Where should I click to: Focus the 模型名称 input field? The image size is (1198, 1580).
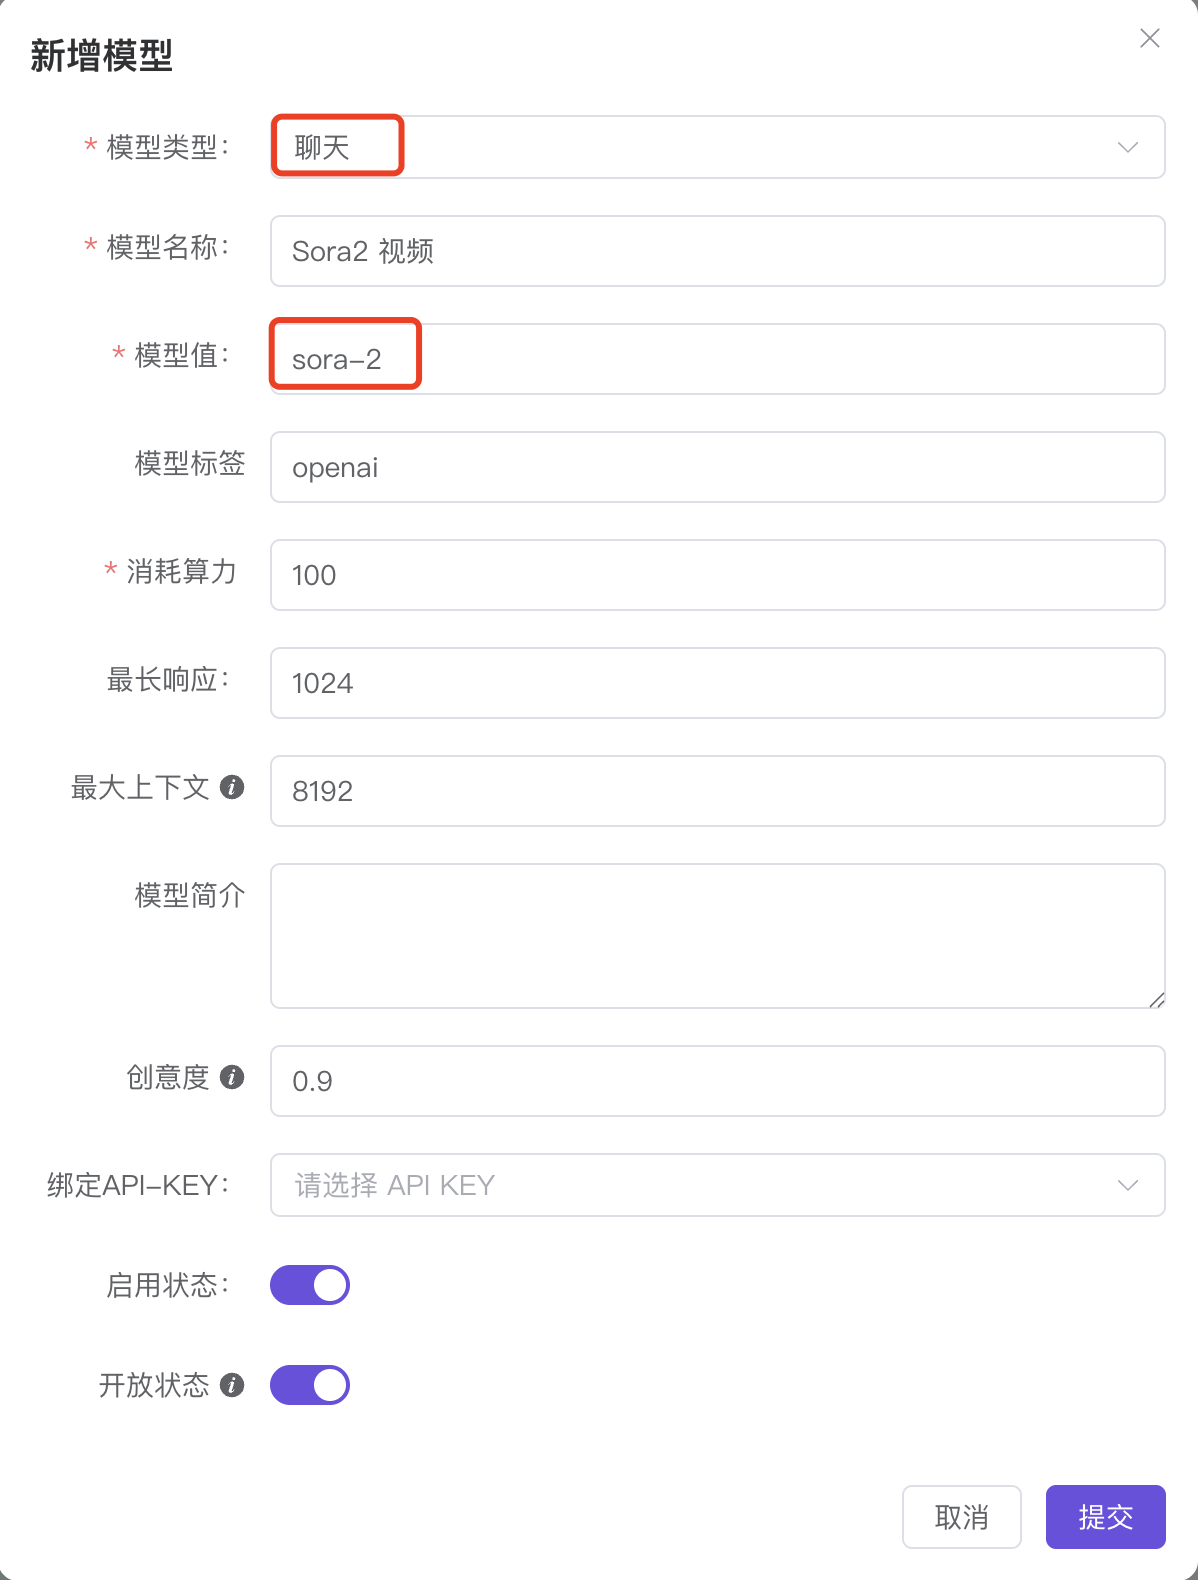pyautogui.click(x=717, y=251)
